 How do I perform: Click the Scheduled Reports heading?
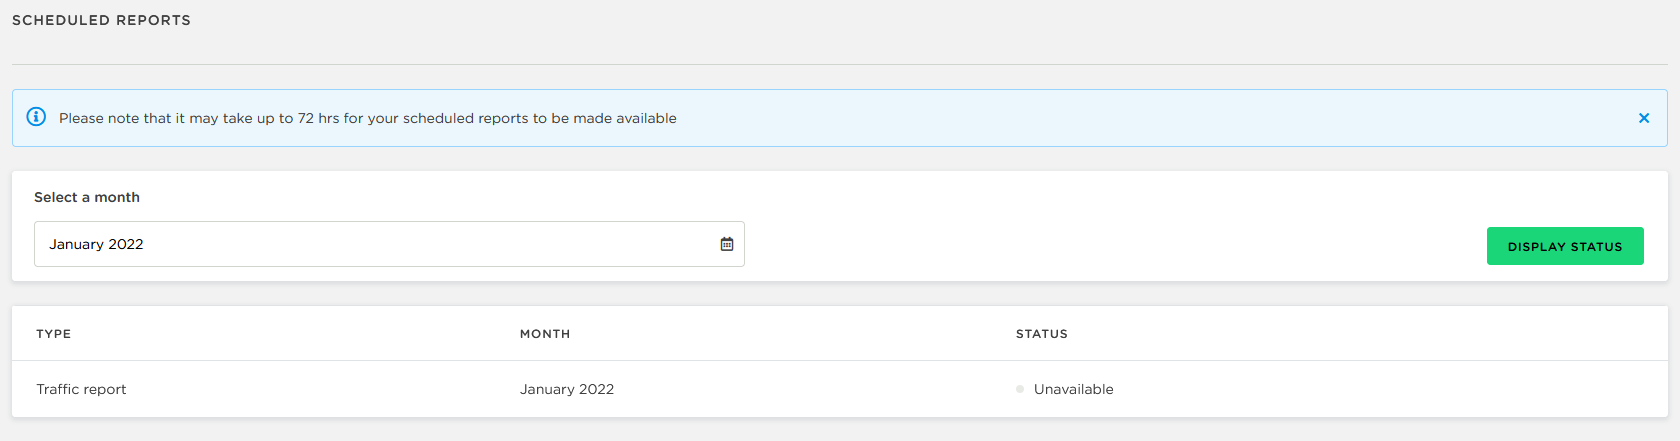pos(101,20)
